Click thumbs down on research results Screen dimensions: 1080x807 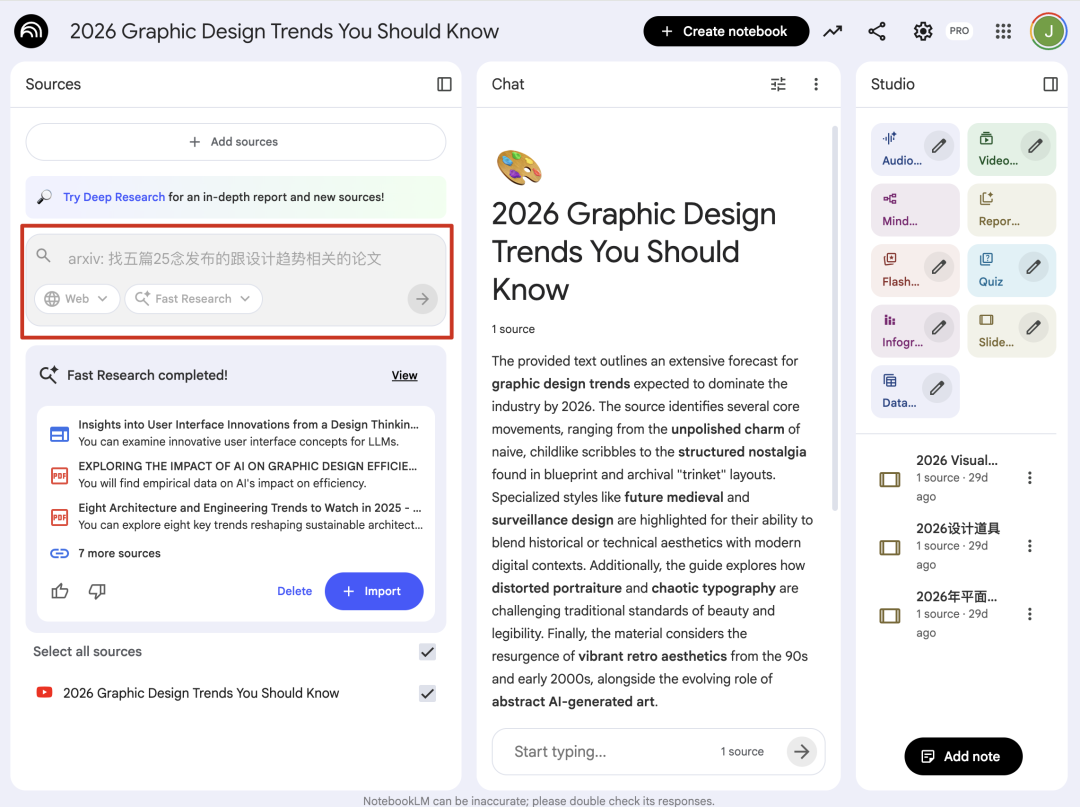point(97,591)
